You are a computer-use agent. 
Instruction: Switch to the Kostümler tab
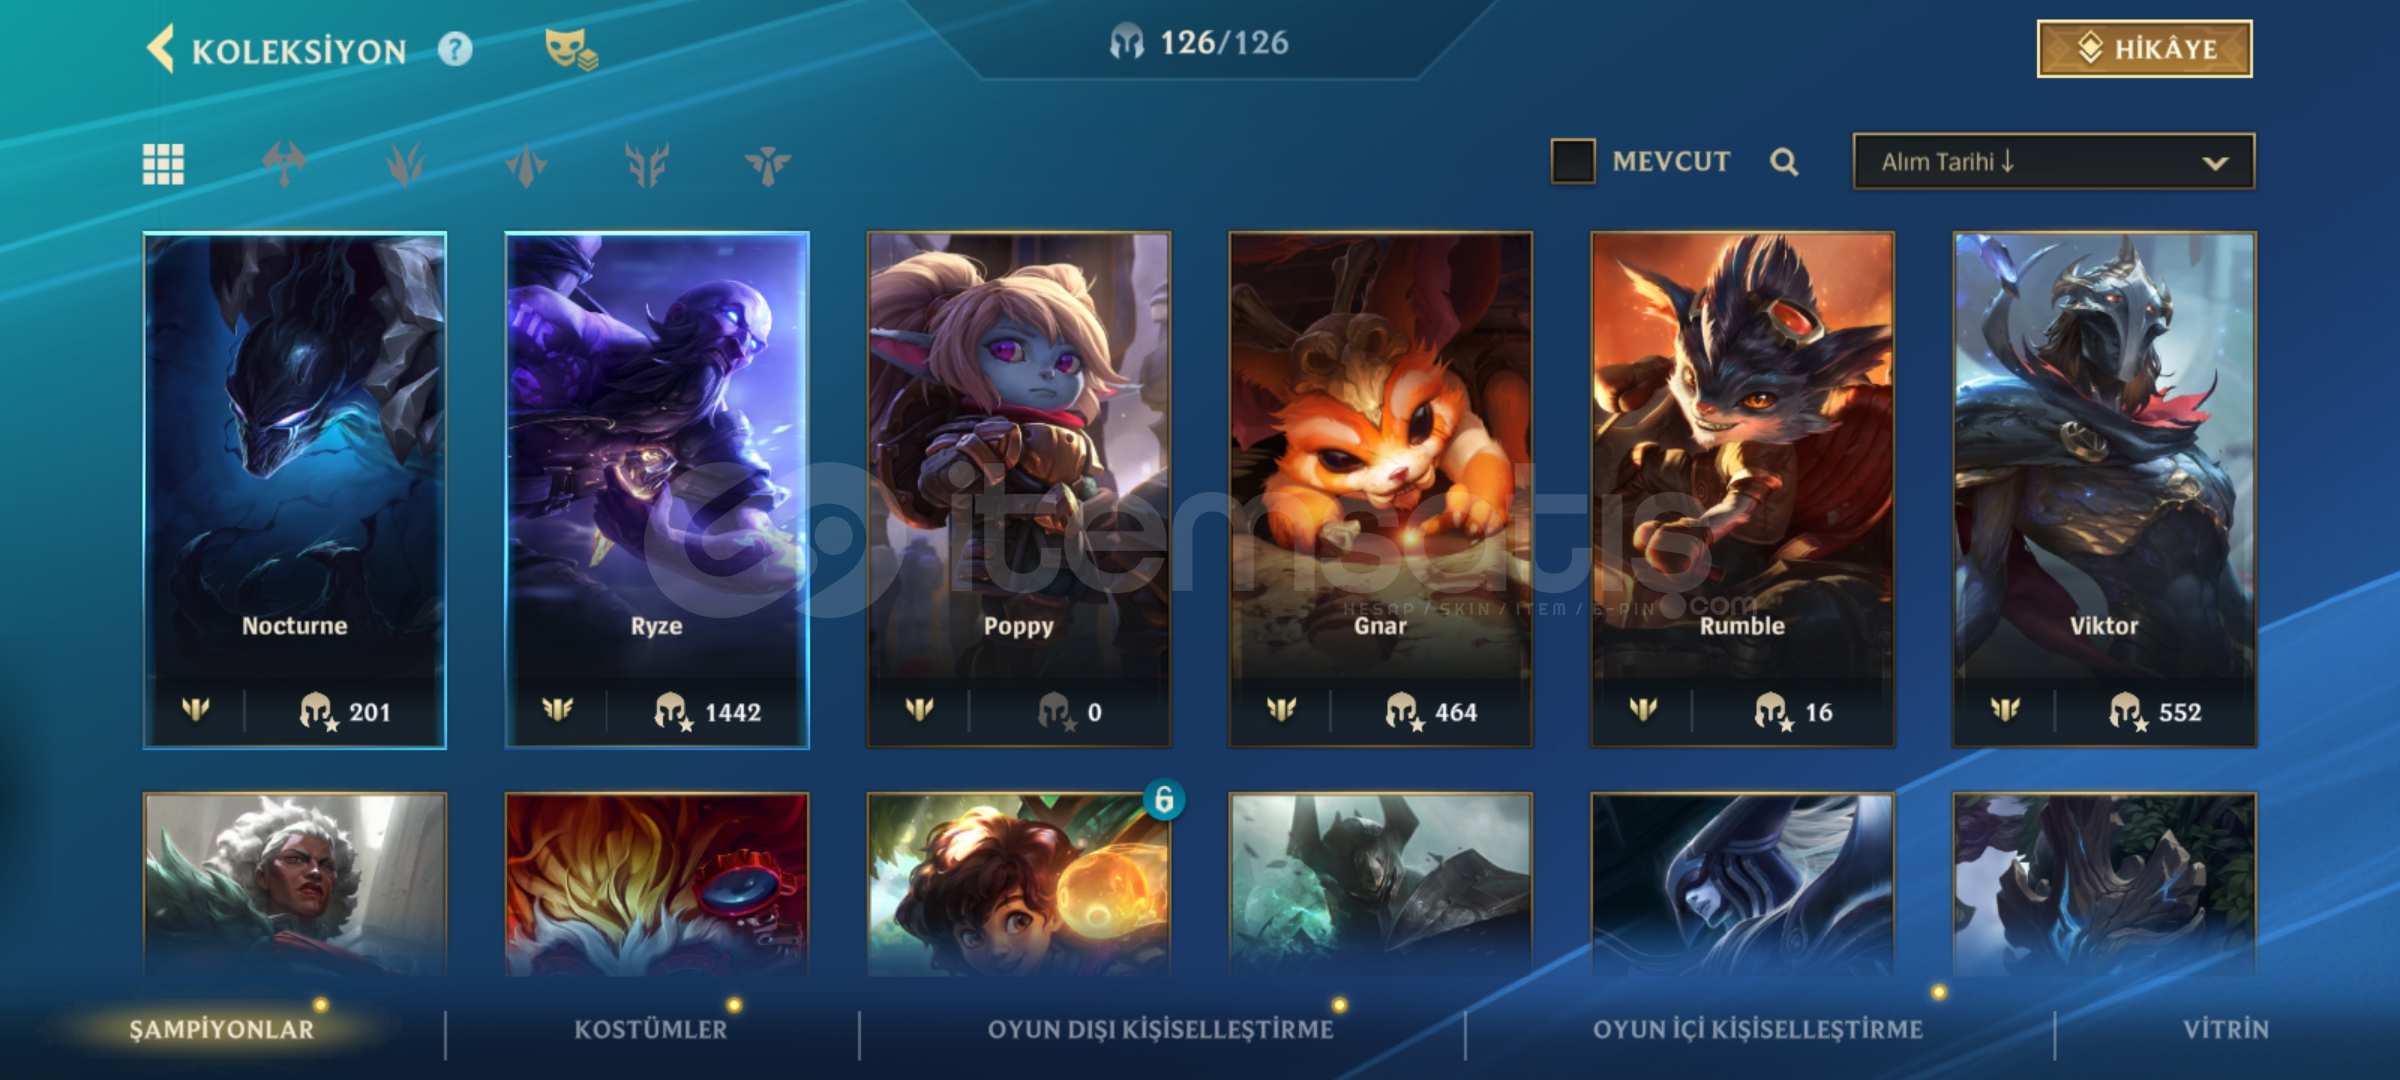click(651, 1029)
